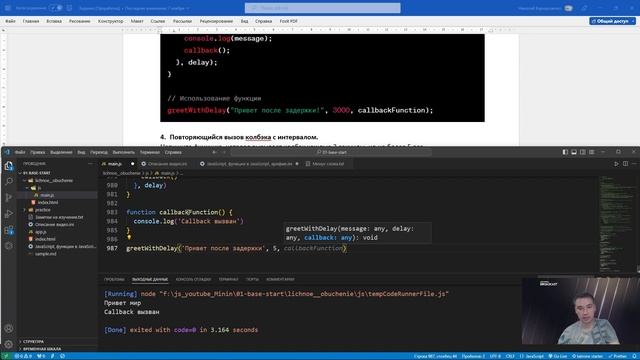
Task: Open the Терминал menu in VS Code
Action: click(x=150, y=152)
